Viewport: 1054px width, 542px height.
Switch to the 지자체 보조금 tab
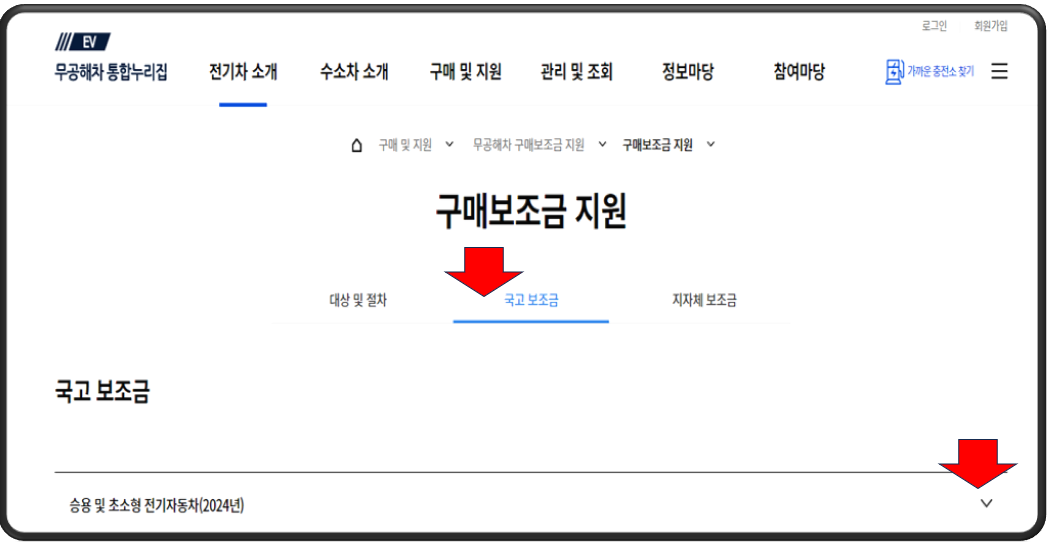704,300
